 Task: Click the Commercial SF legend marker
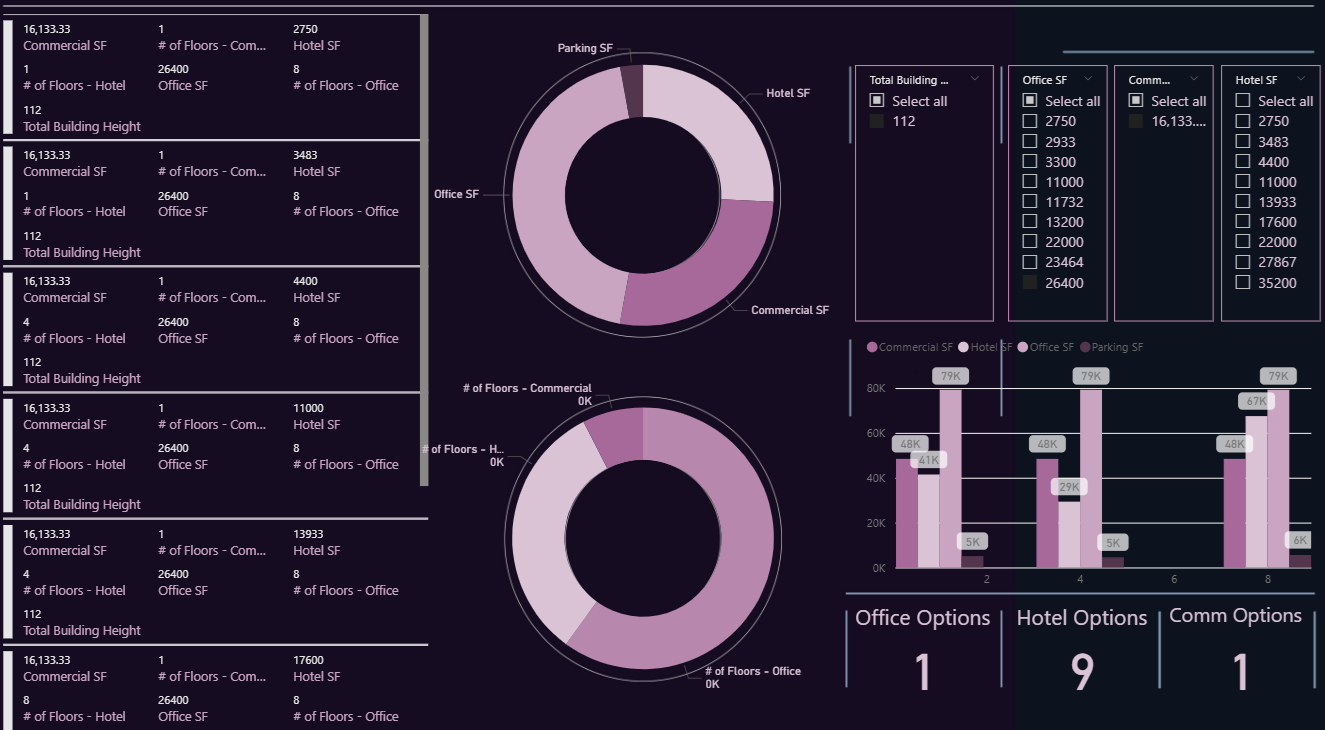tap(872, 347)
